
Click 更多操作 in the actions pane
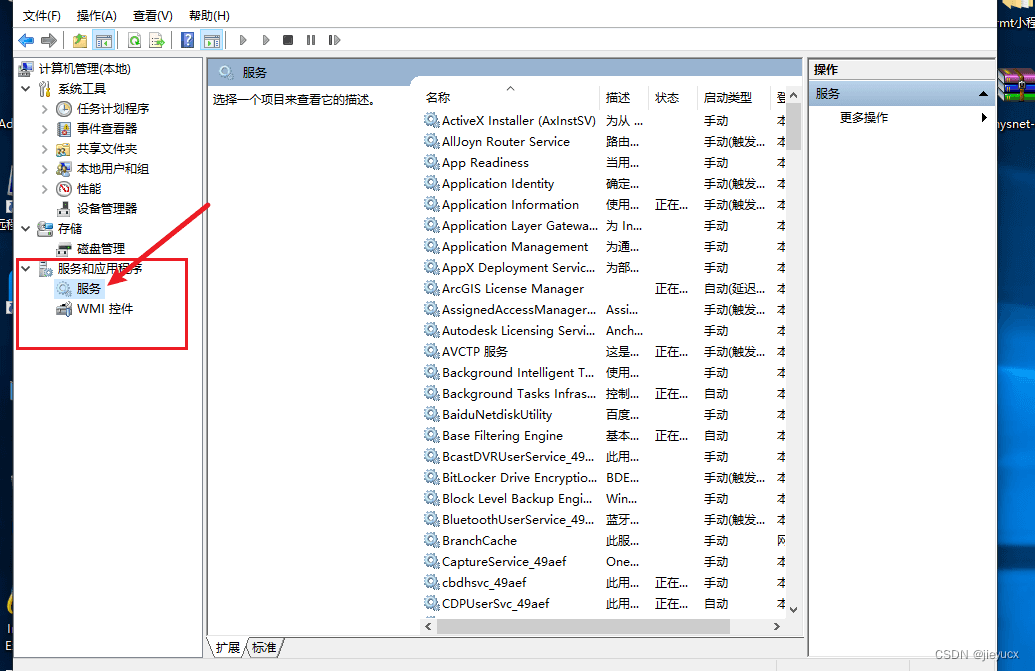click(x=864, y=118)
